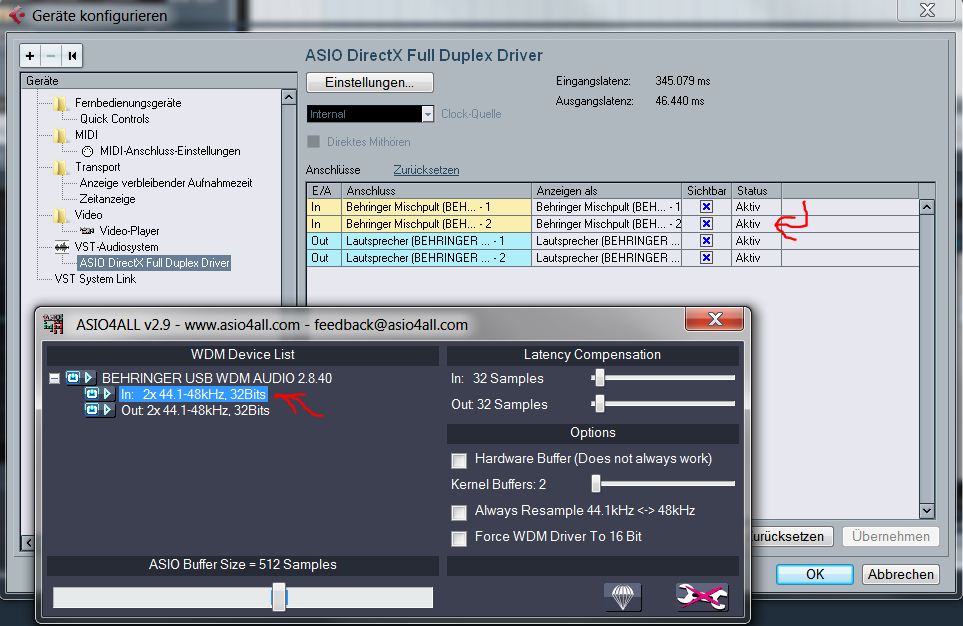
Task: Click the Anschluss column header
Action: (x=436, y=190)
